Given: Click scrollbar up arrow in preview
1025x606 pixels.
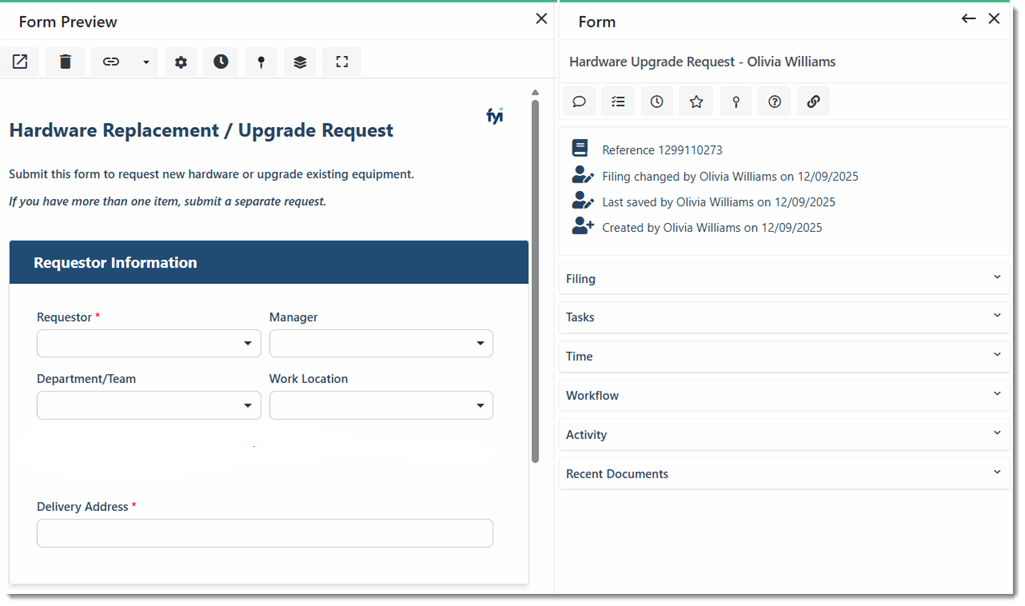Looking at the screenshot, I should (535, 93).
